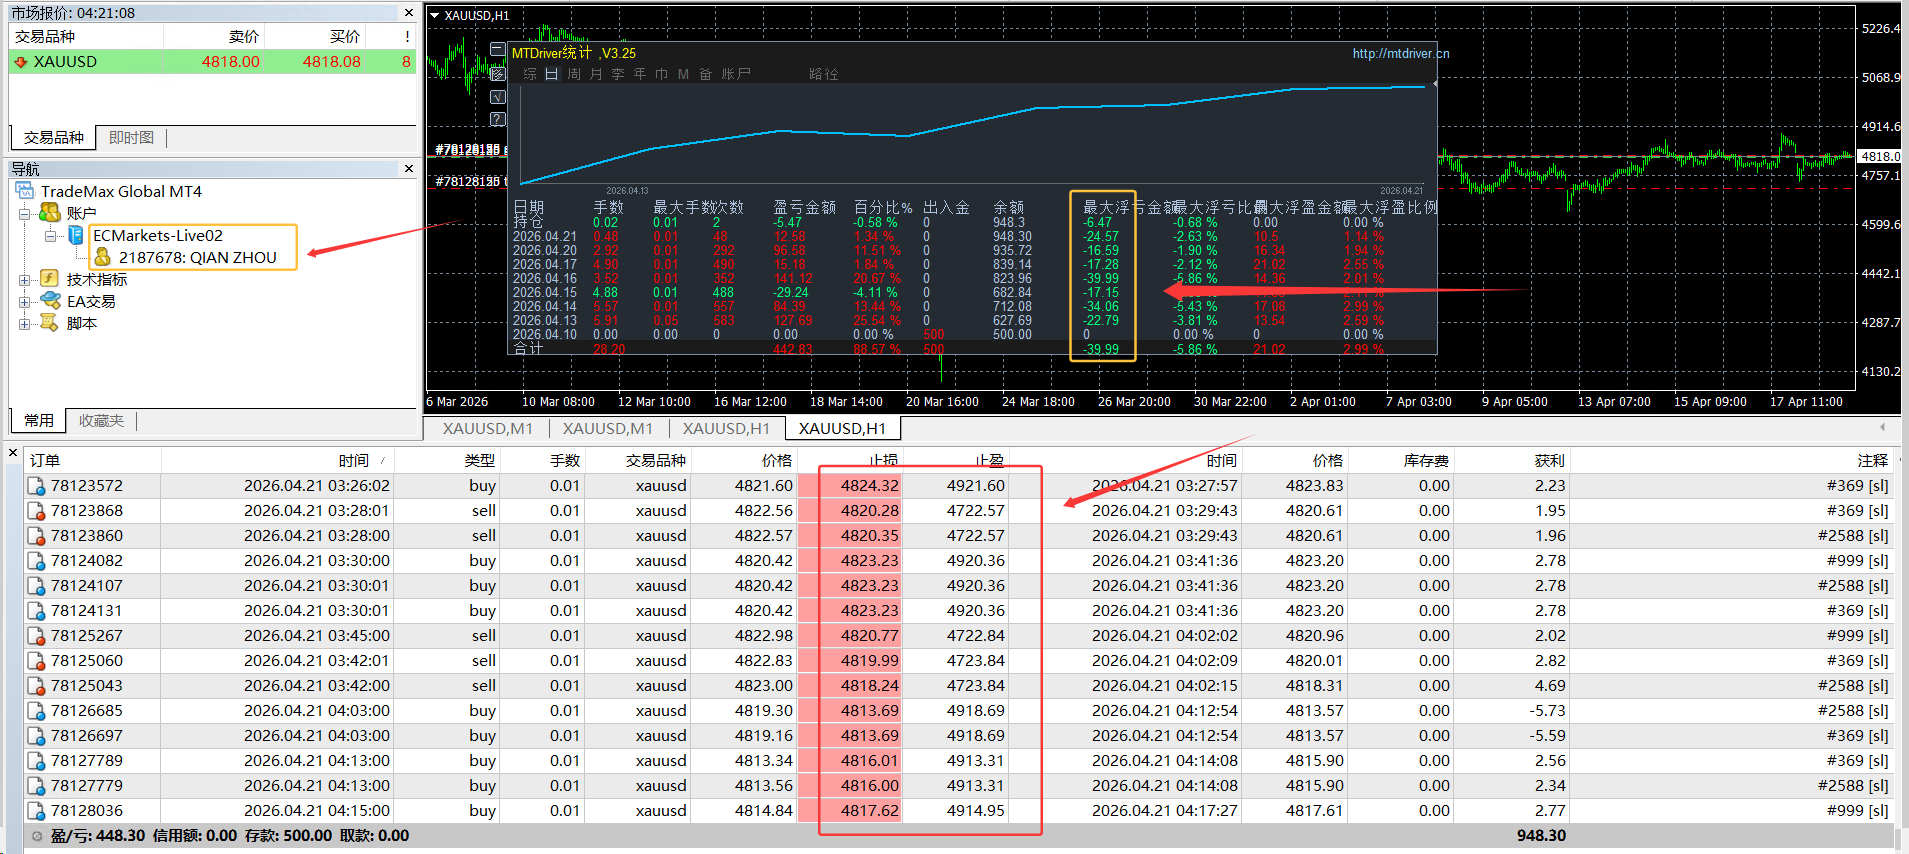Switch to the 即时图 tab
Viewport: 1909px width, 854px height.
131,138
